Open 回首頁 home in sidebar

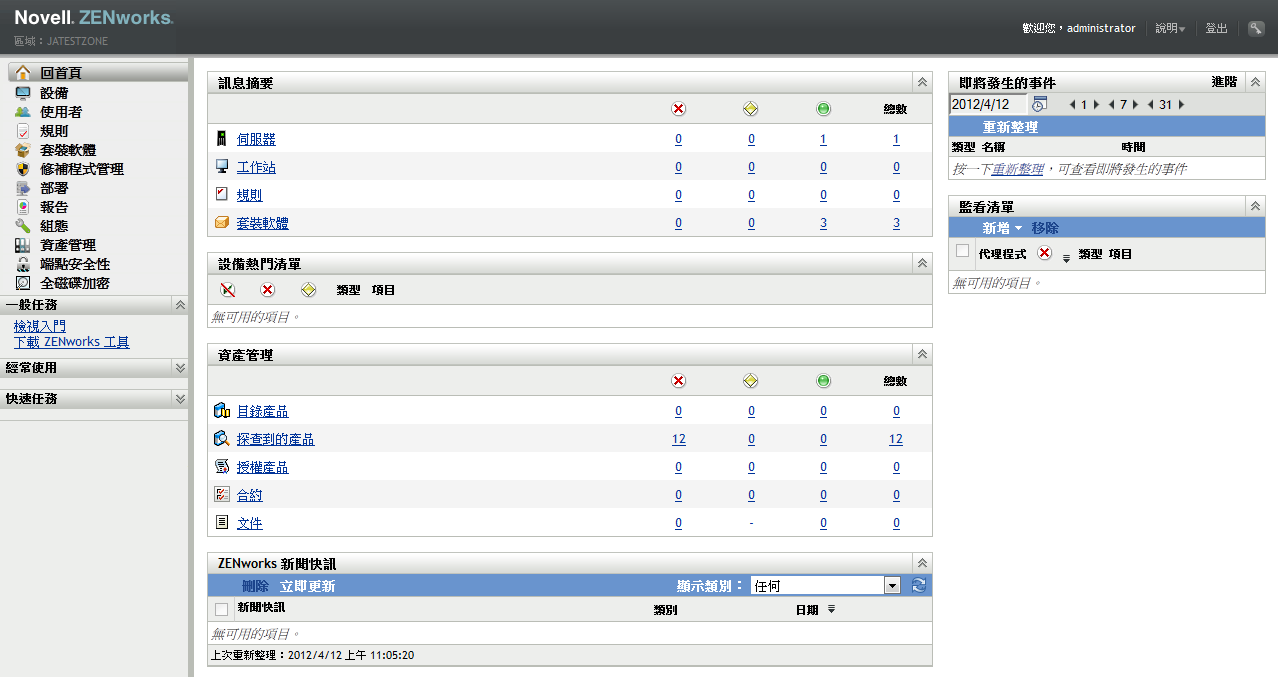[x=61, y=73]
